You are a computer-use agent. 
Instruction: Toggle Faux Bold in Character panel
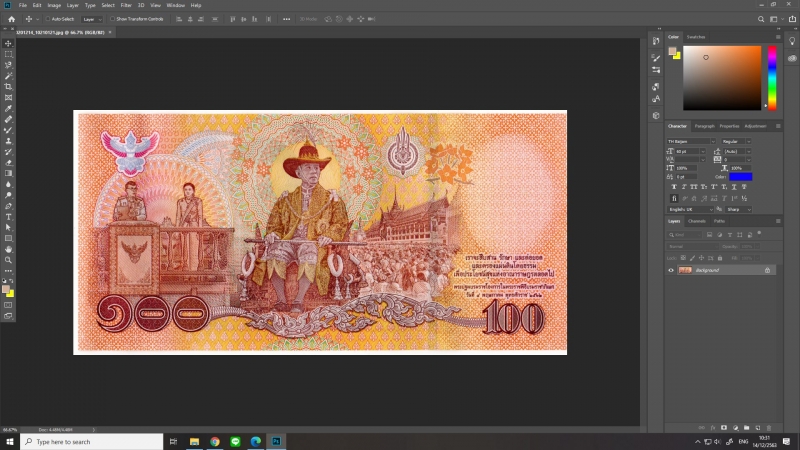674,187
